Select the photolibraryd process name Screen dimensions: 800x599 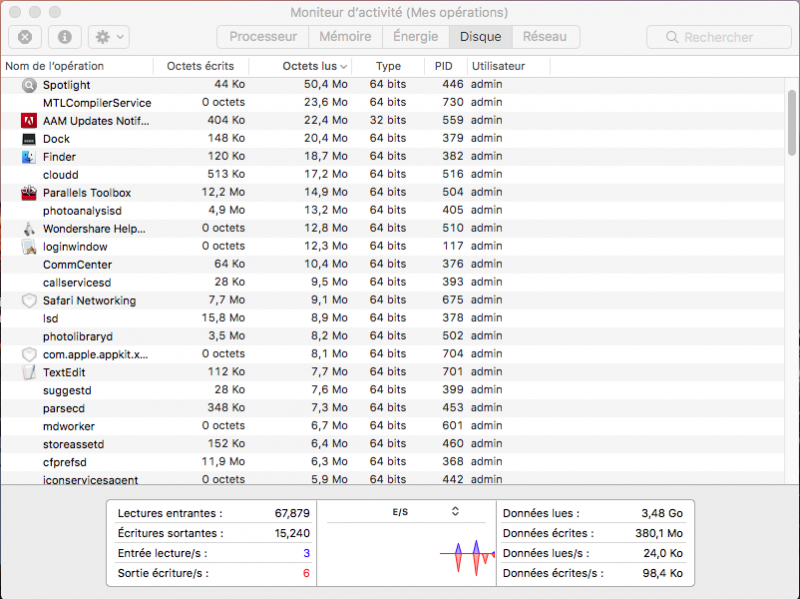click(x=78, y=336)
